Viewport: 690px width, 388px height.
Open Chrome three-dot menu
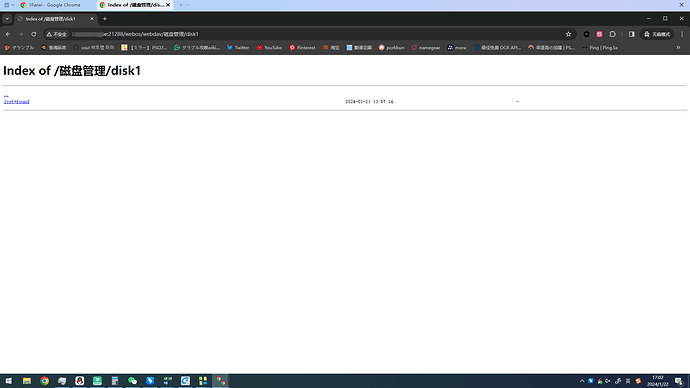click(682, 34)
